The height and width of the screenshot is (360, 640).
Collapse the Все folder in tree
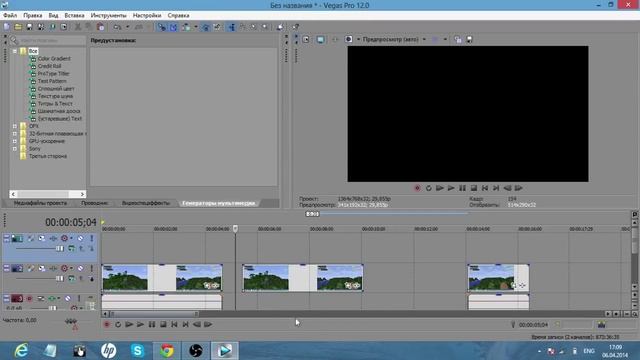(15, 51)
